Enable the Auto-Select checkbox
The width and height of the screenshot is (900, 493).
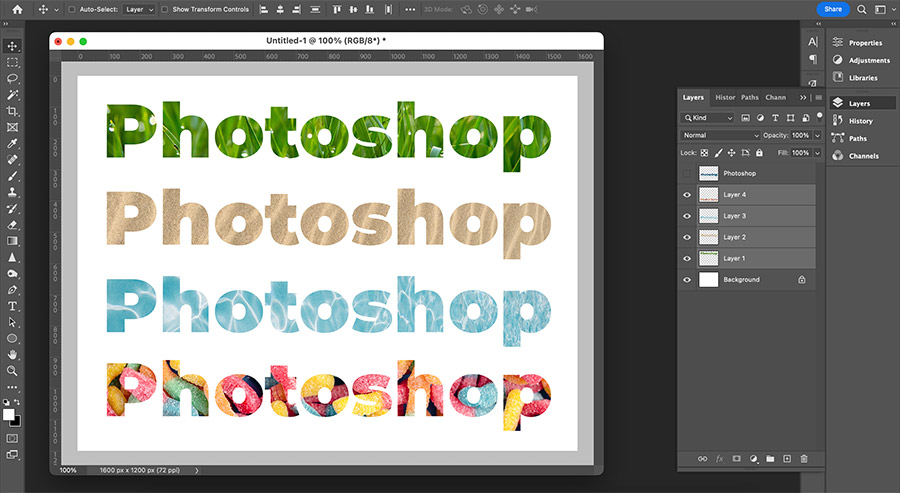point(72,9)
